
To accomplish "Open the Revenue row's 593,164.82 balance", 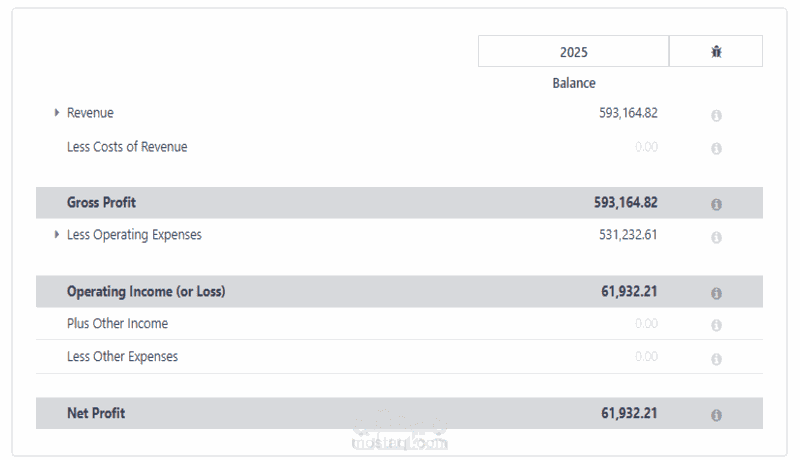I will click(628, 114).
